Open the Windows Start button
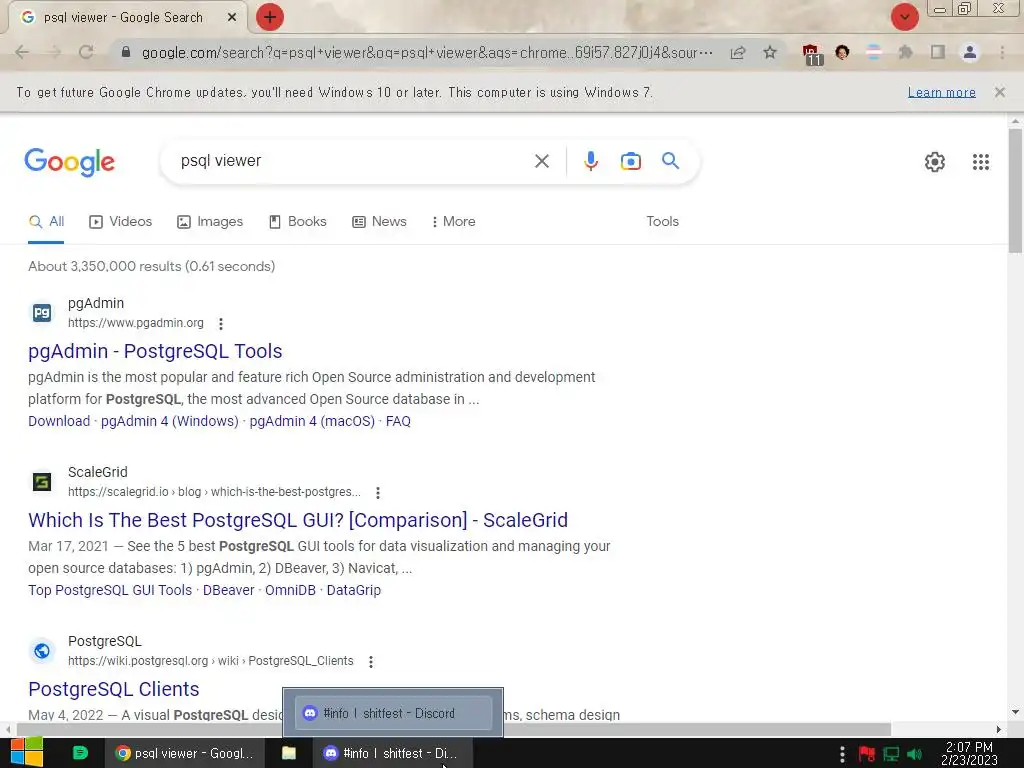Screen dimensions: 1024x768 pyautogui.click(x=27, y=753)
